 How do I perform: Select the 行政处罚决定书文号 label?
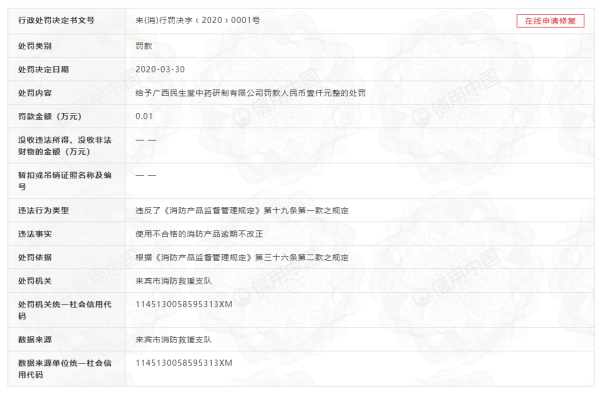point(56,20)
